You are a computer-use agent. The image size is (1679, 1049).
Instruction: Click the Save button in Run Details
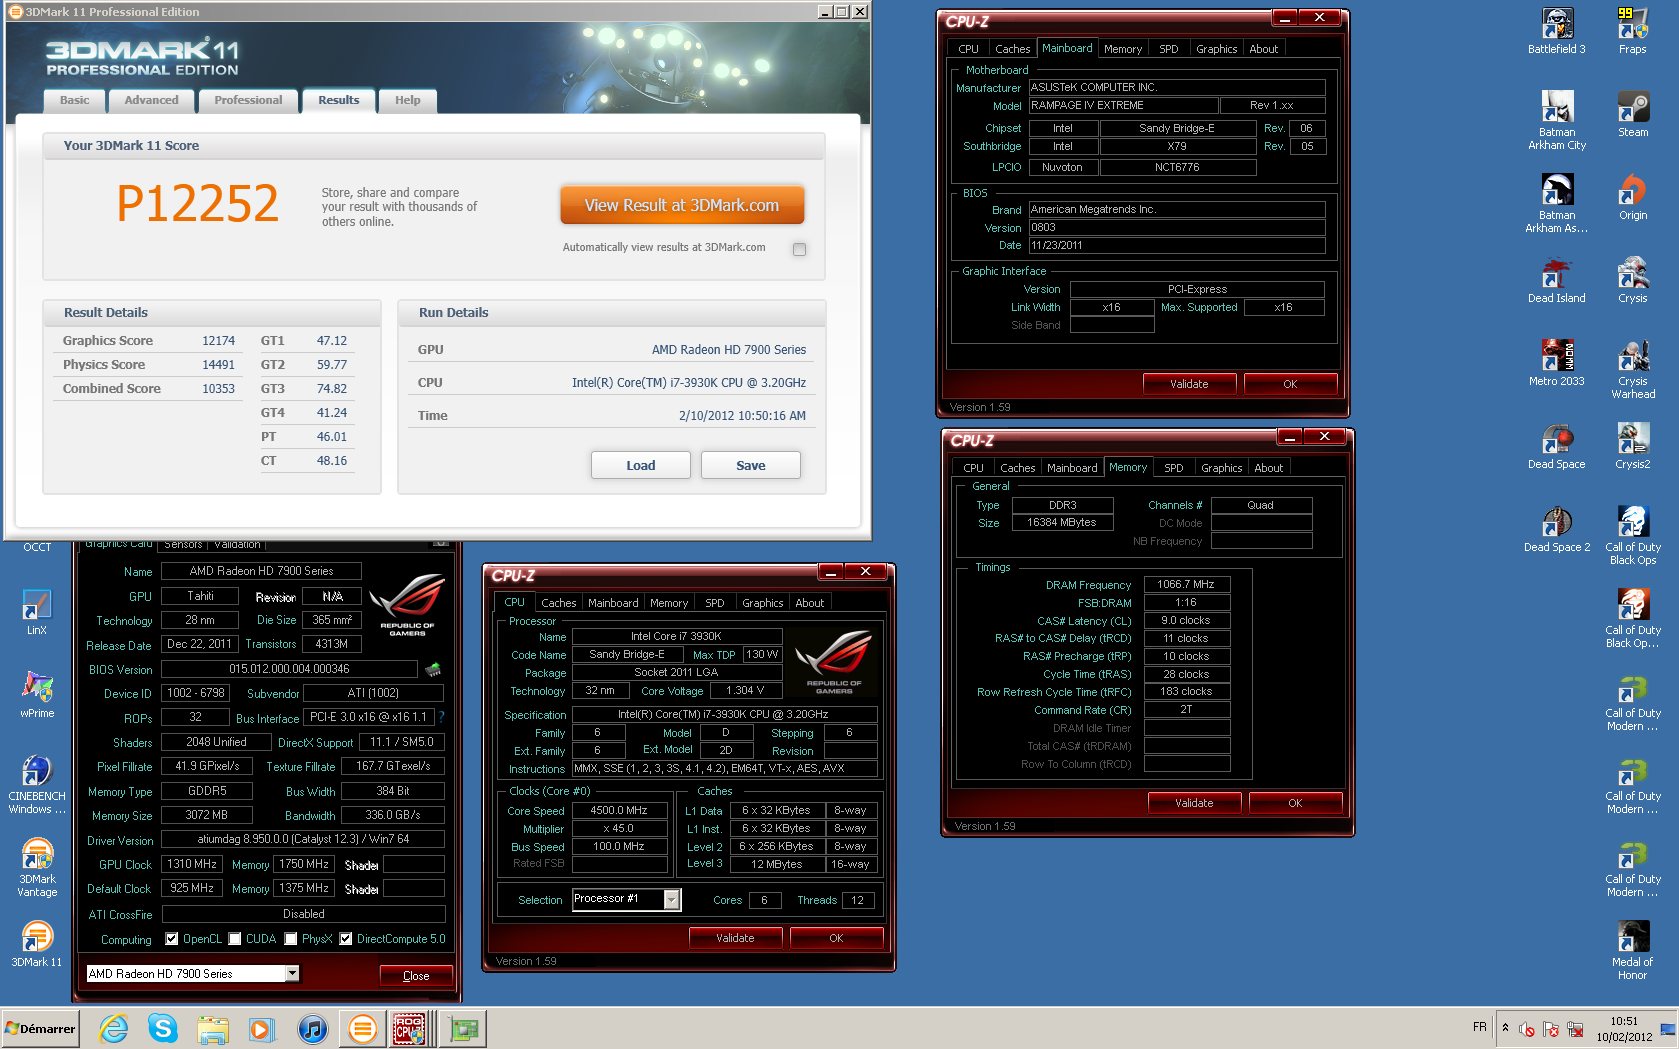(x=750, y=465)
